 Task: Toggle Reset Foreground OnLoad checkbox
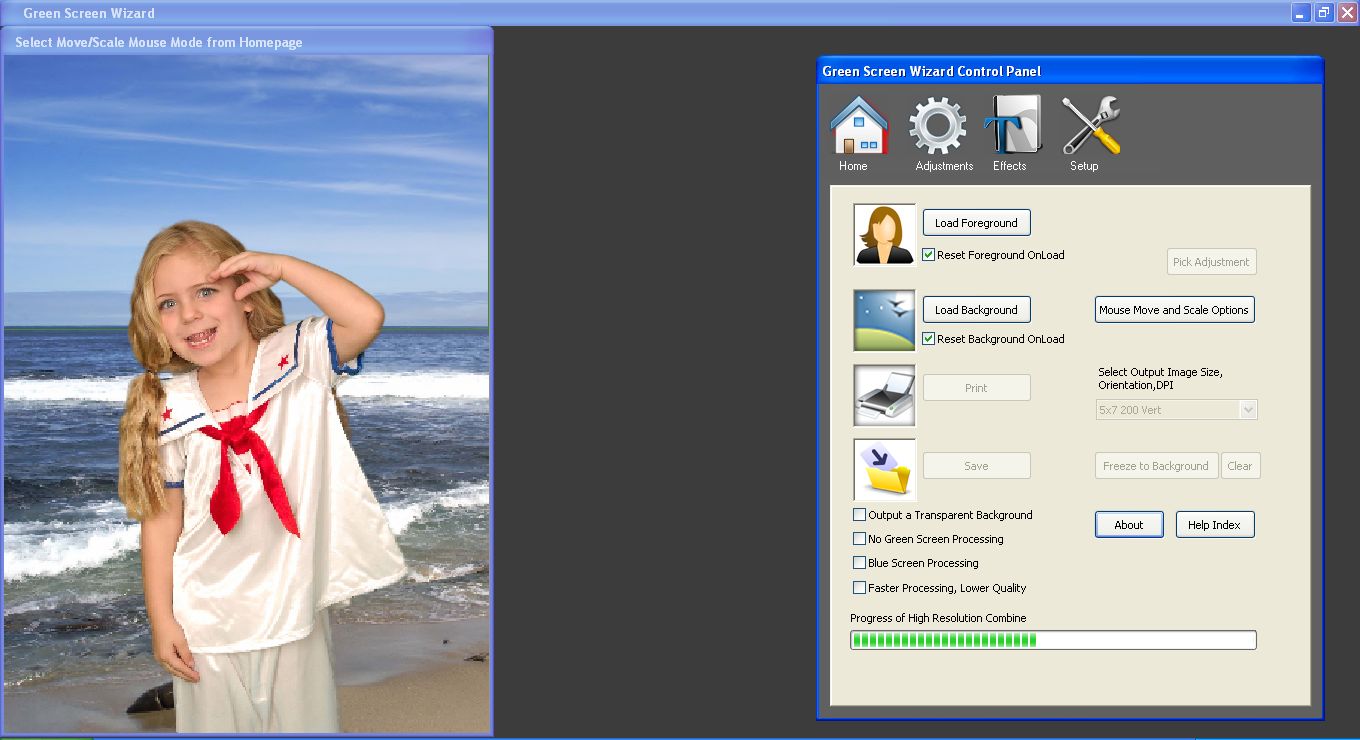tap(929, 255)
